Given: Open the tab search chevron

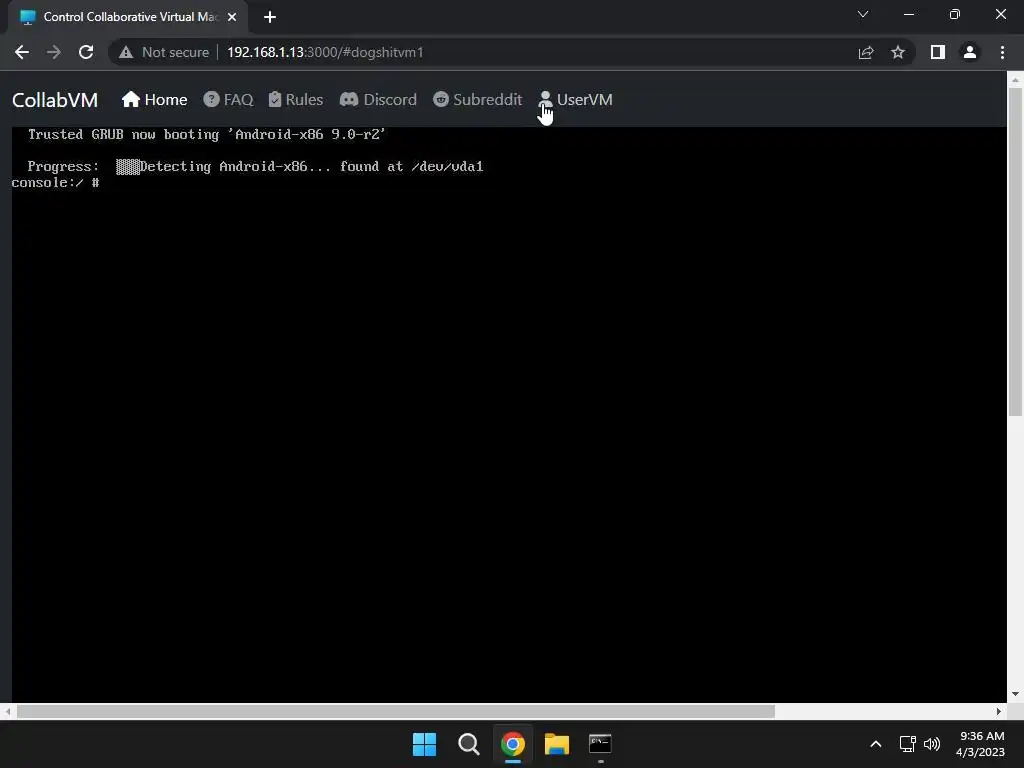Looking at the screenshot, I should [x=863, y=14].
